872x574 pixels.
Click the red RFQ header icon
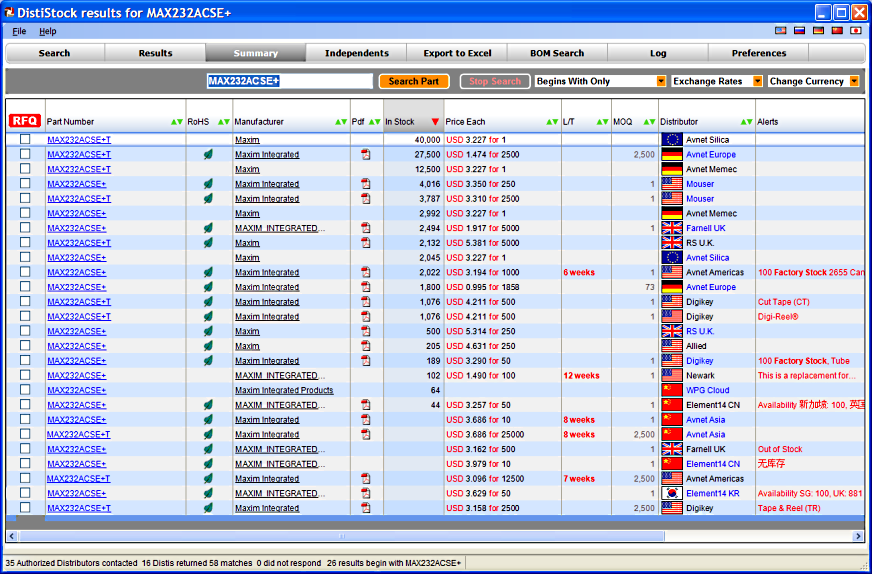click(x=25, y=121)
